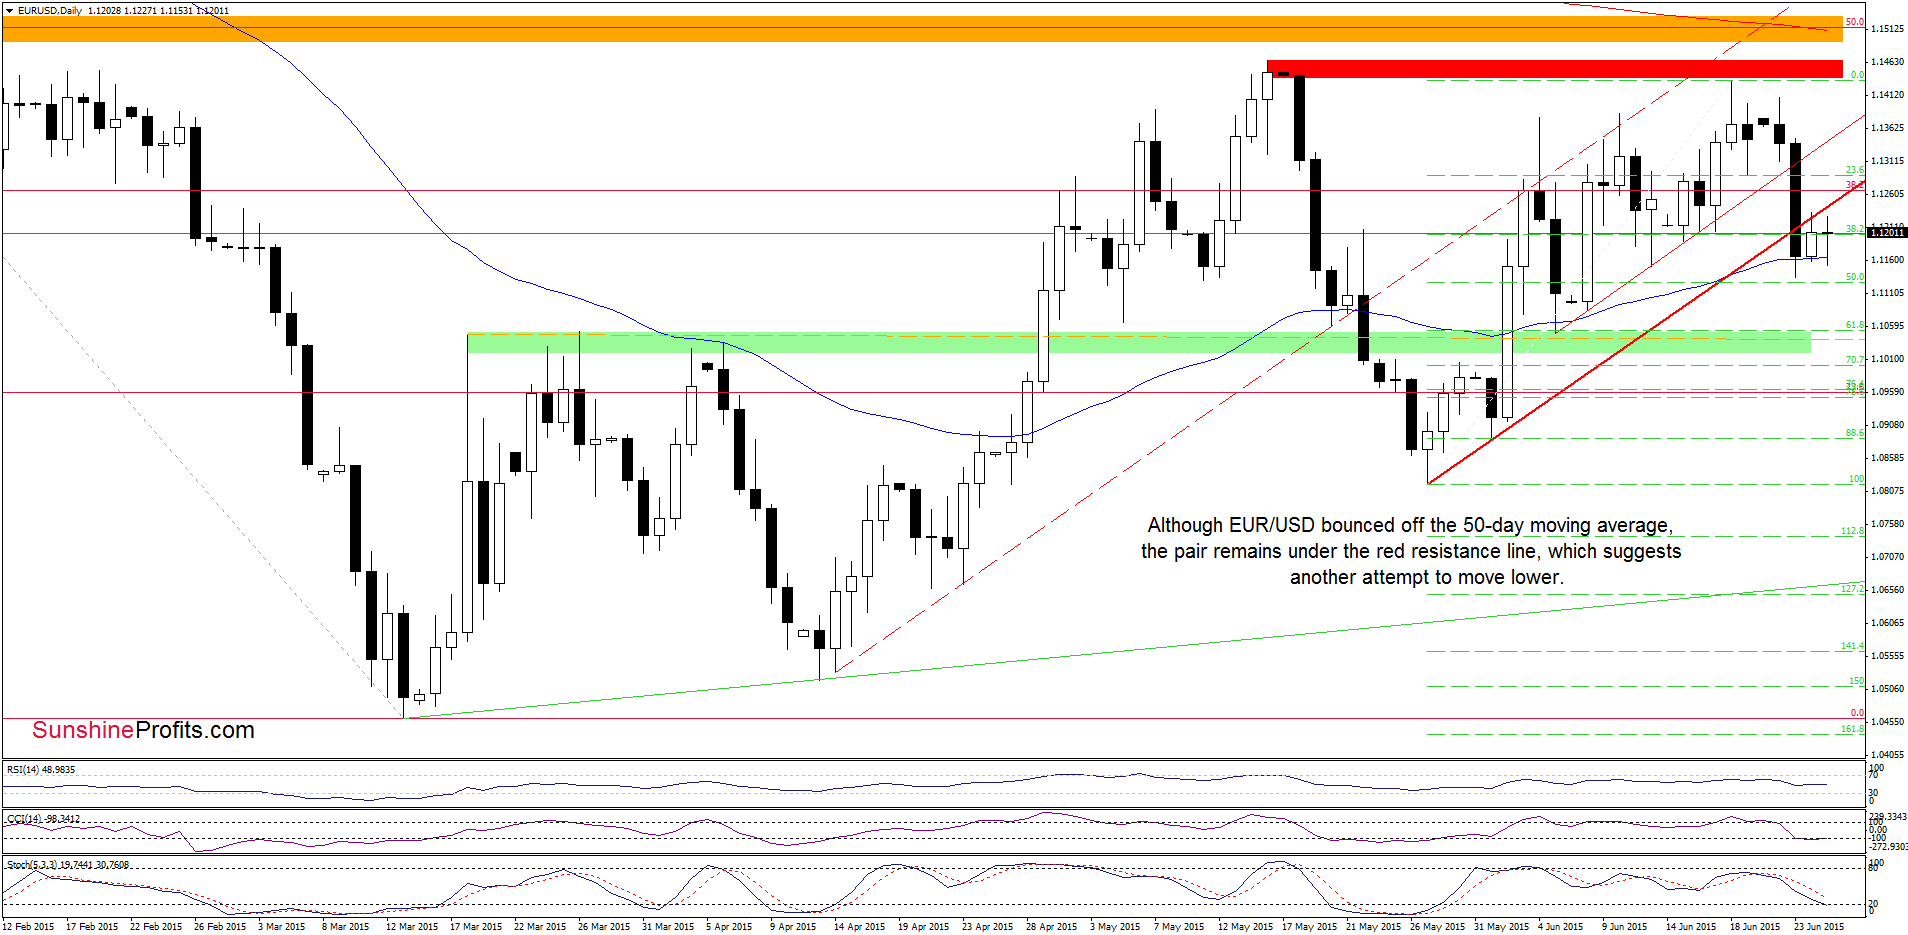Click the 1.05555 price axis label
1908x935 pixels.
(1888, 656)
